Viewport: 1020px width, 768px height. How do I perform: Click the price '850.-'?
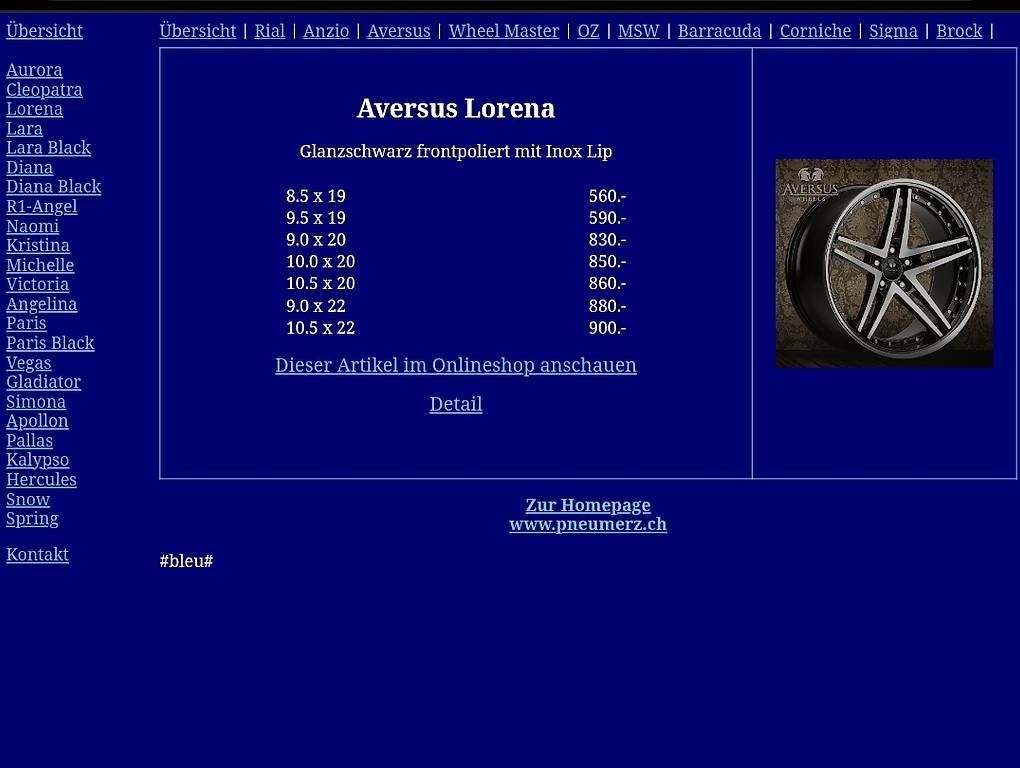coord(607,262)
